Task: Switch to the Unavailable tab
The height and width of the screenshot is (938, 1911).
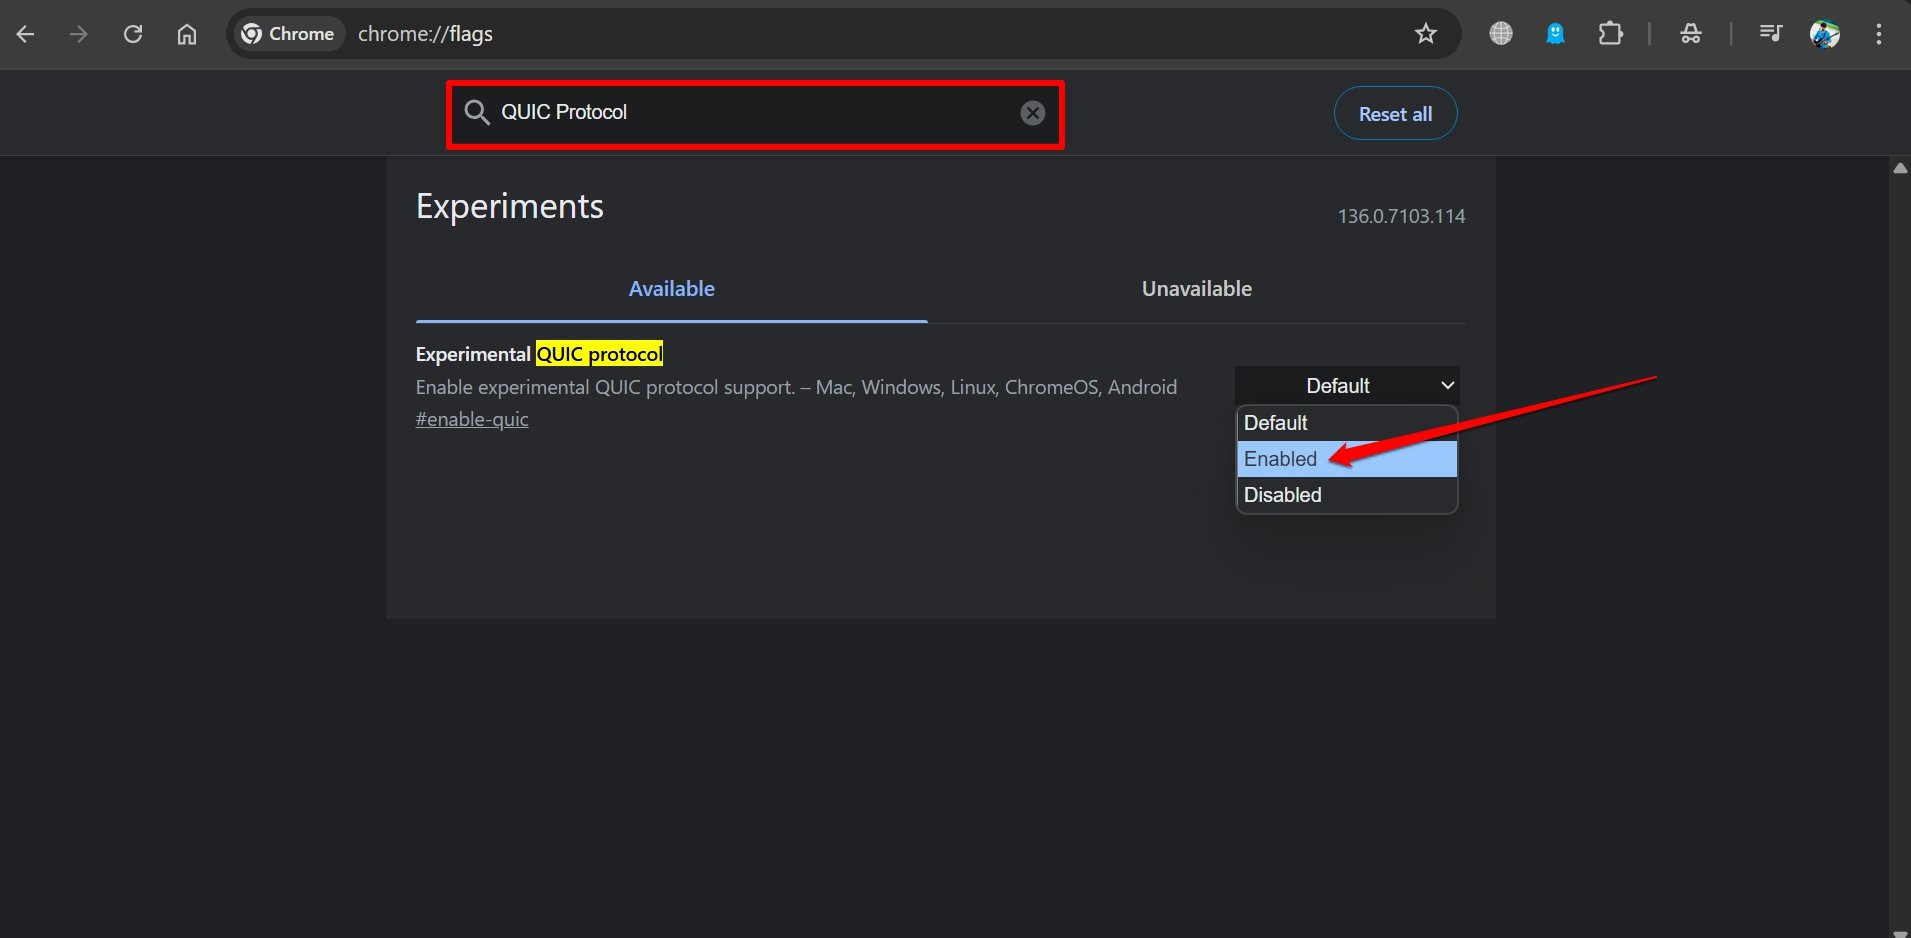Action: tap(1196, 289)
